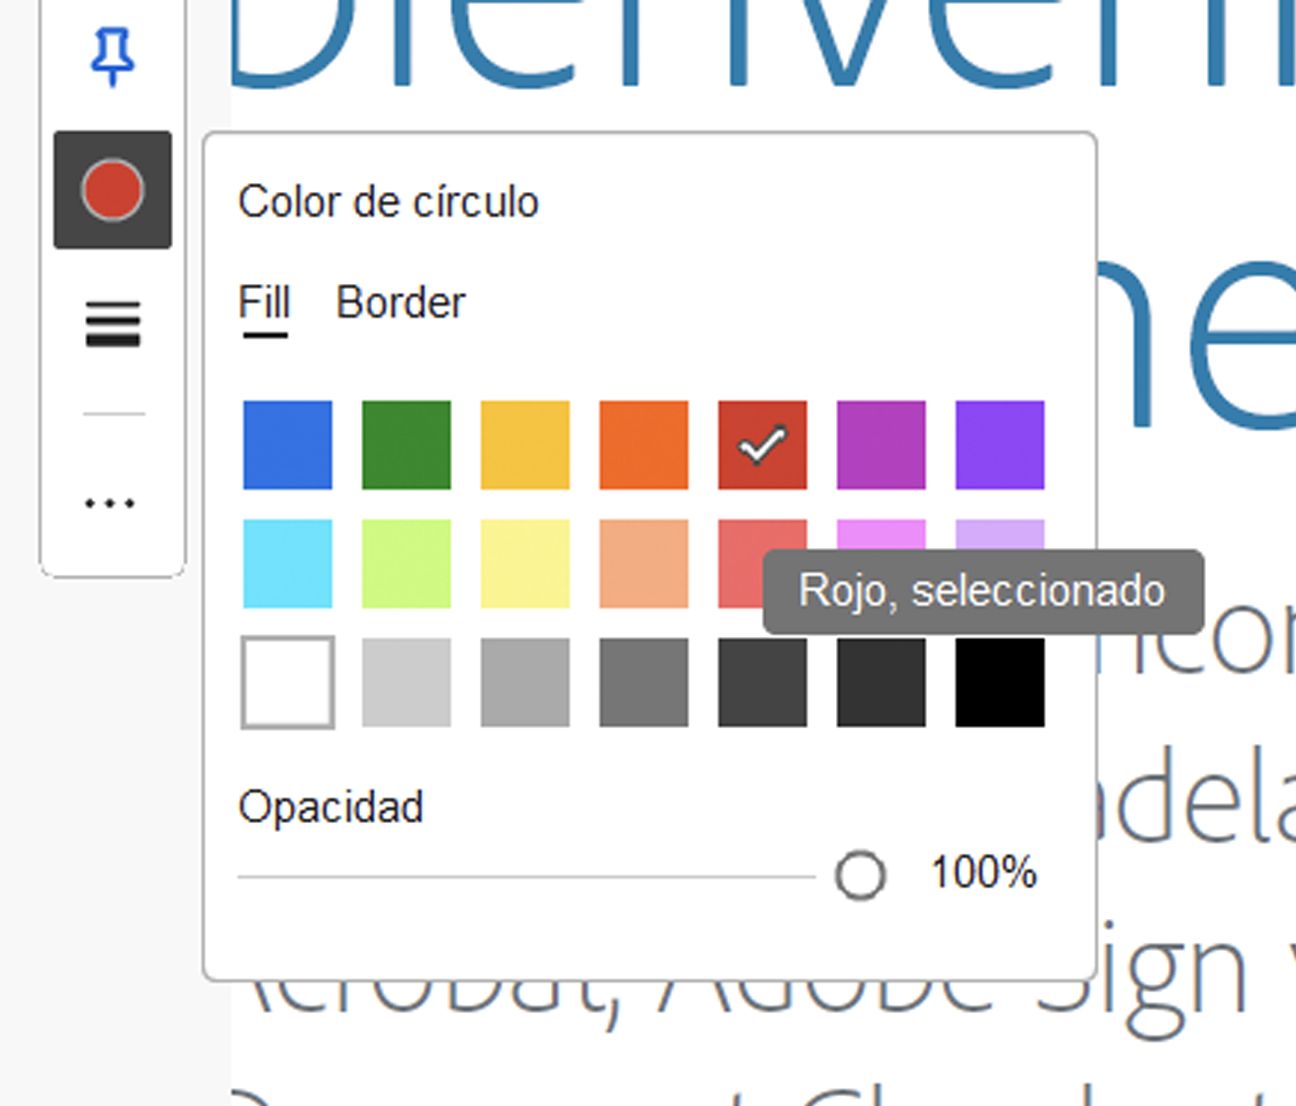Pick the orange color swatch
This screenshot has width=1296, height=1106.
(x=643, y=444)
